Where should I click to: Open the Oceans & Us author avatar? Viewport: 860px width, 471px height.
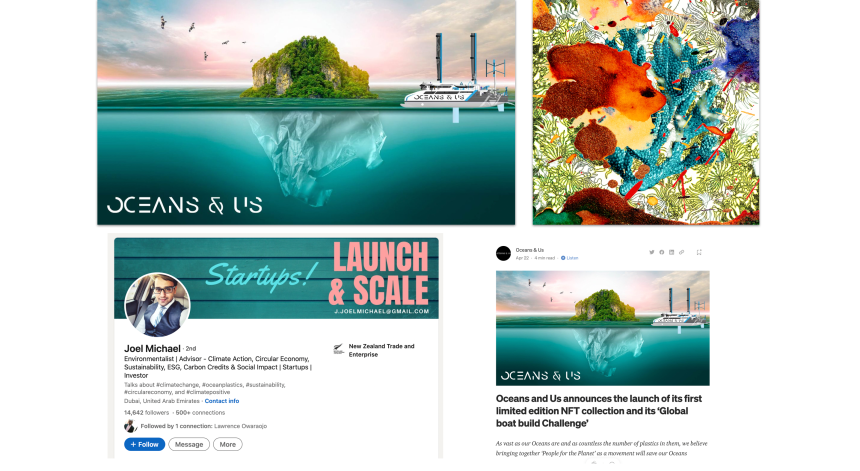coord(503,253)
